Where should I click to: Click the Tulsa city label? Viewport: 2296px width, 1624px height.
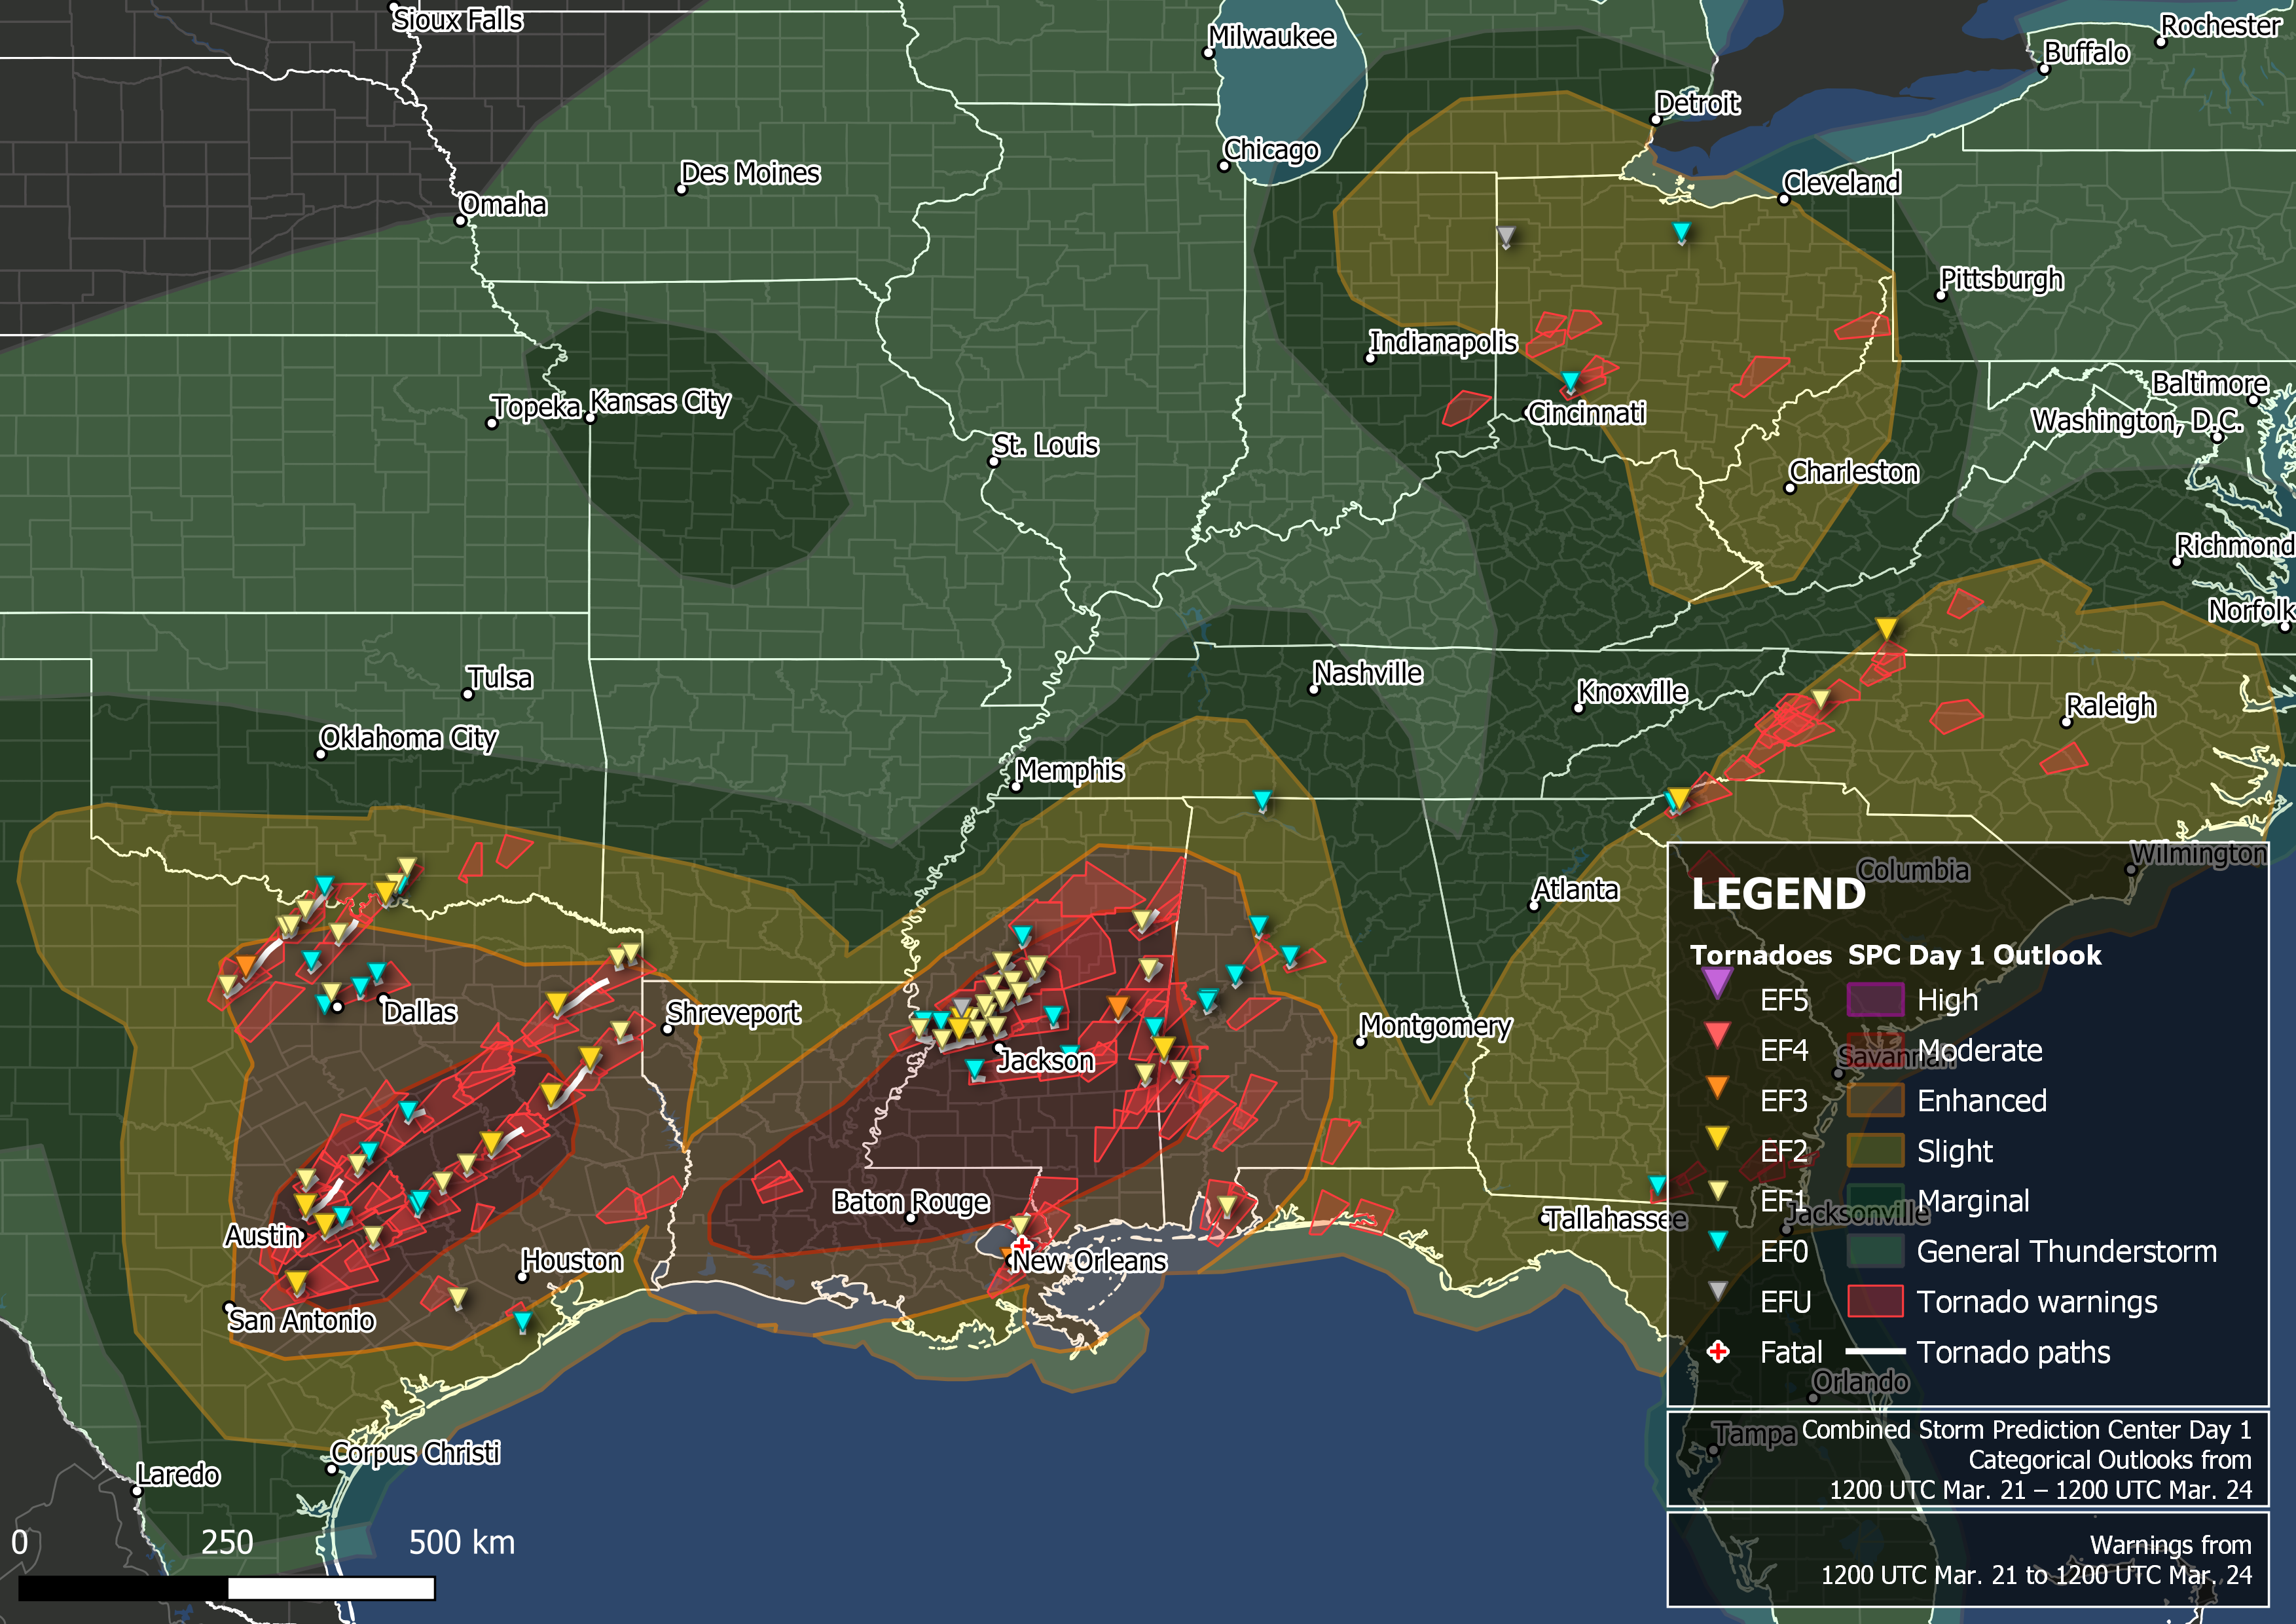500,679
